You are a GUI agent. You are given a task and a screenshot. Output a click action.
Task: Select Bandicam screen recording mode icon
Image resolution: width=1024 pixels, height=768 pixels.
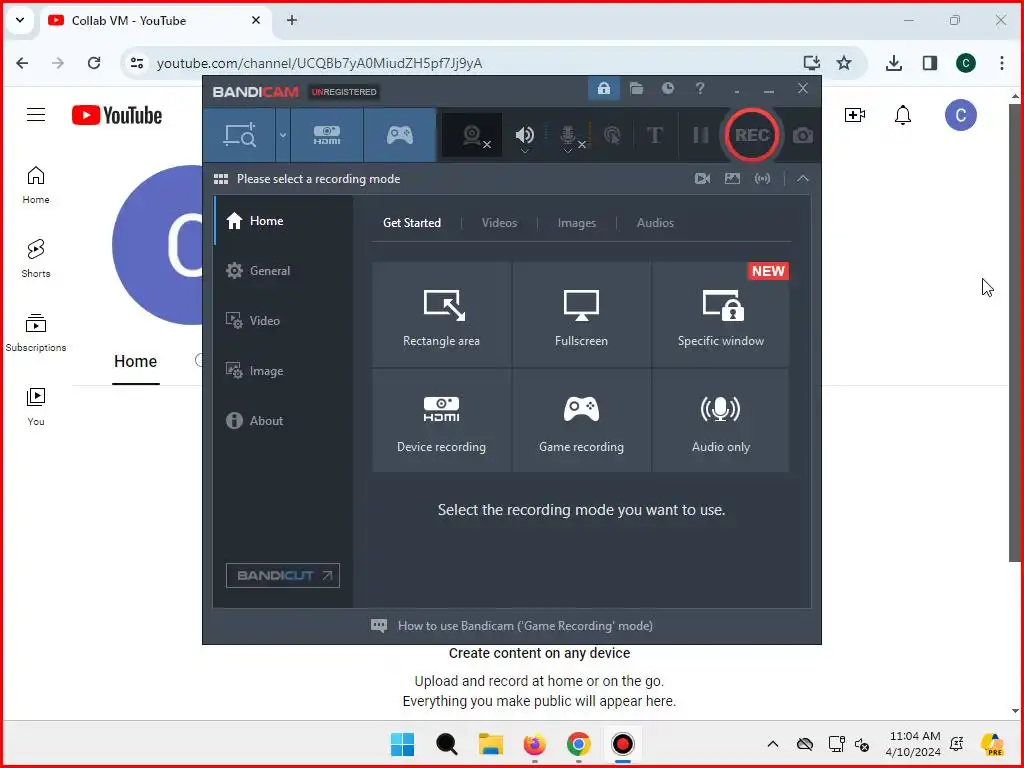point(239,135)
